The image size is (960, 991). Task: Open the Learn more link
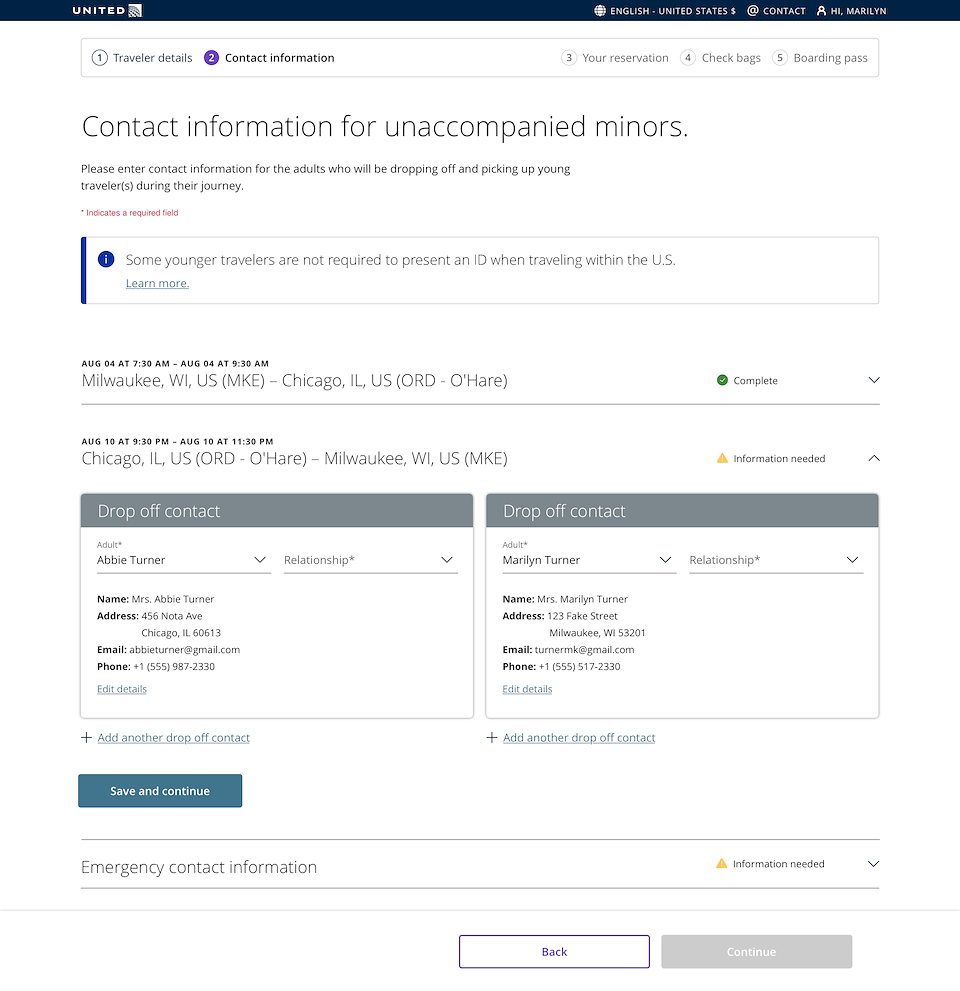pos(157,283)
